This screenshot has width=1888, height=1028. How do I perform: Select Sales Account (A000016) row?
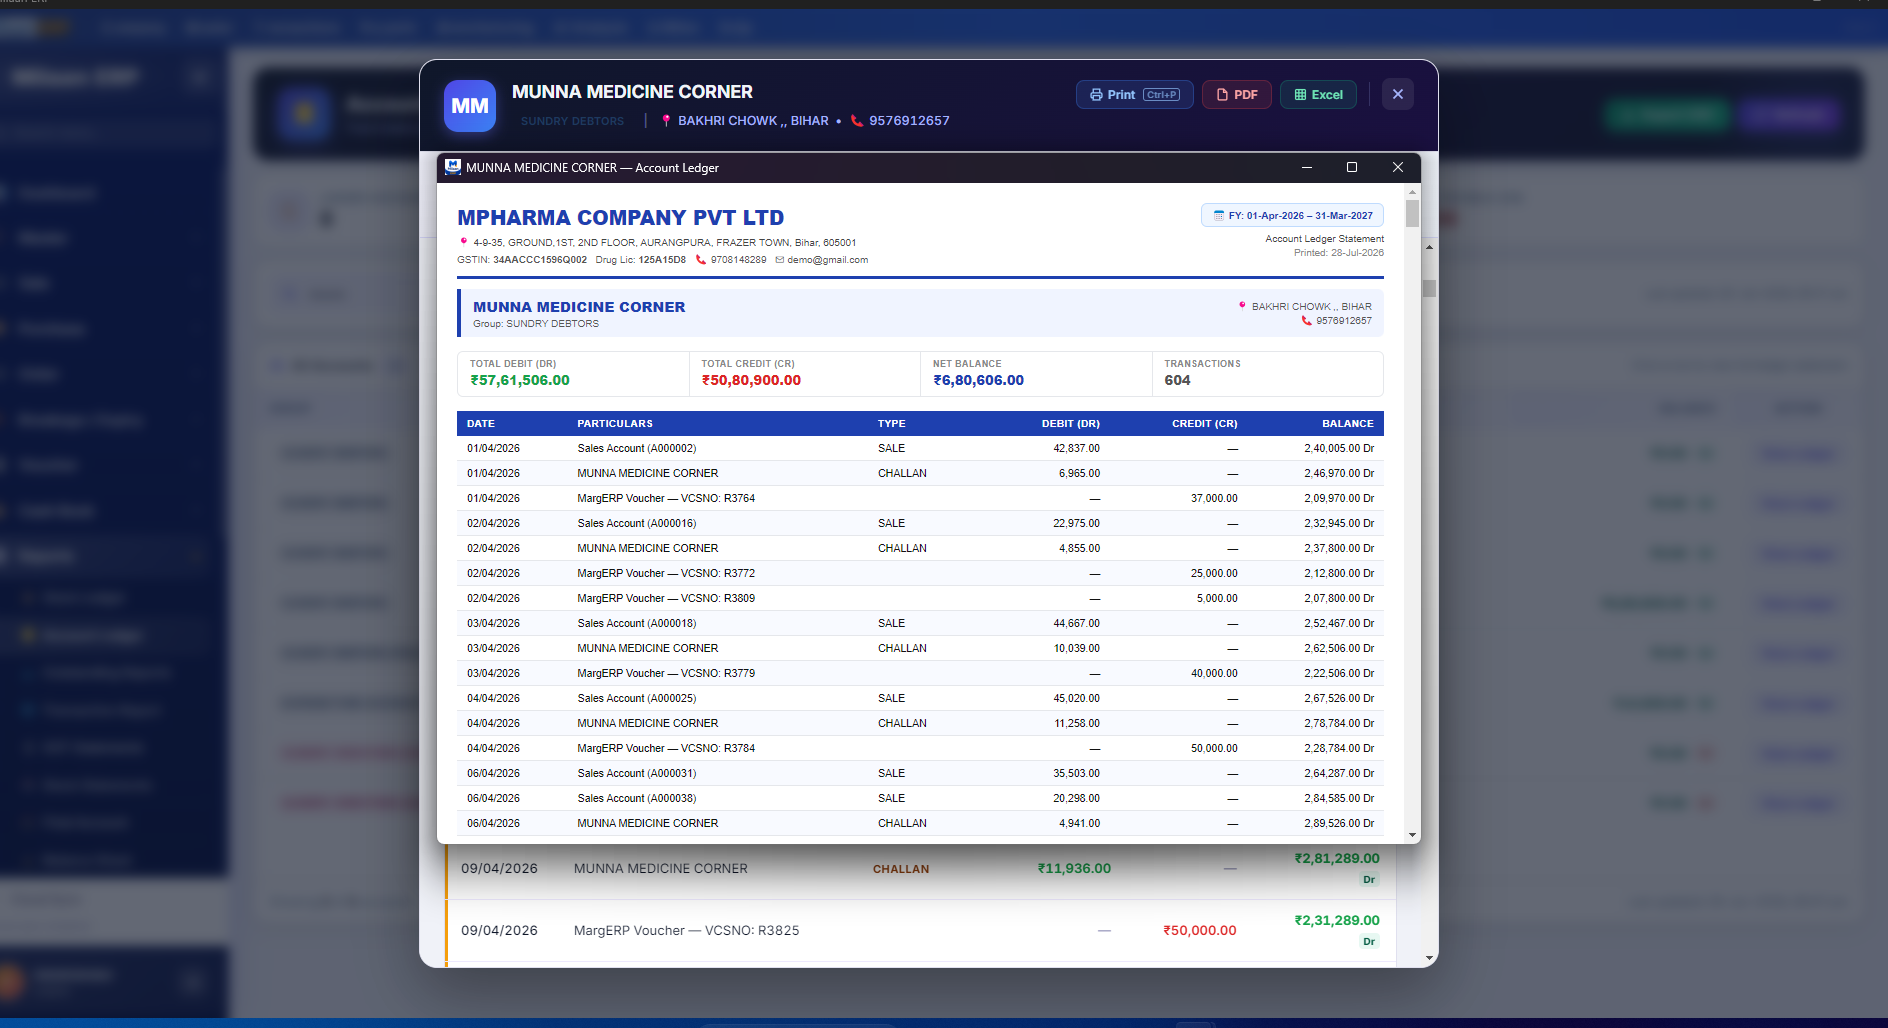(920, 523)
